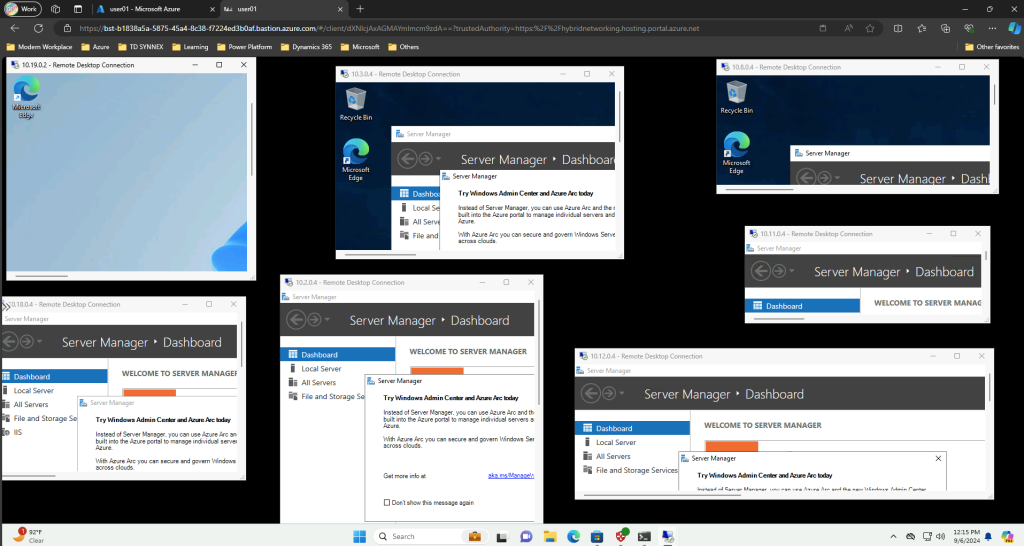
Task: Open File Explorer from taskbar
Action: [x=550, y=536]
